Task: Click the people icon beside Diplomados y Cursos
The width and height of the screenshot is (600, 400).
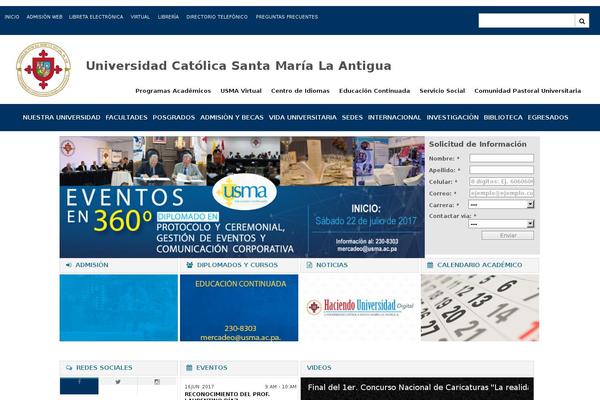Action: [x=189, y=265]
